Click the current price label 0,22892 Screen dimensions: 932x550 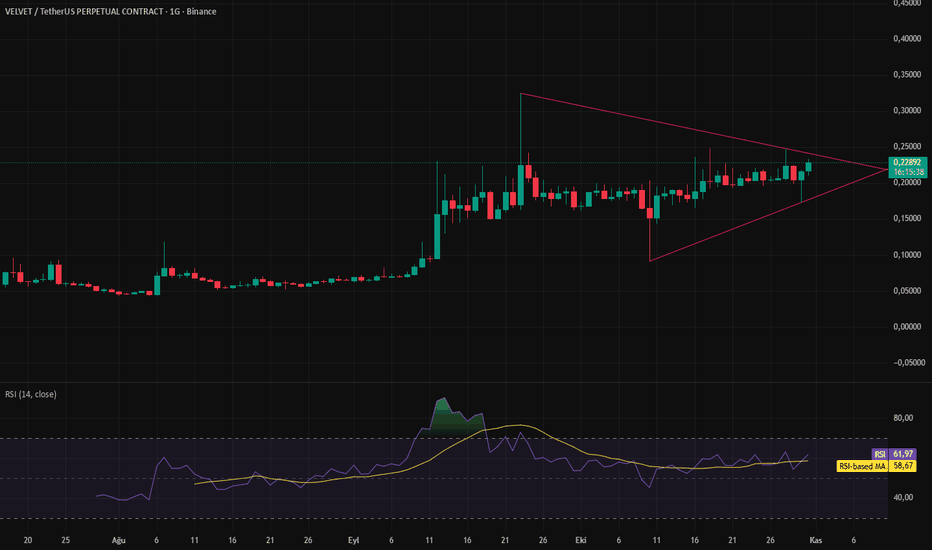pyautogui.click(x=907, y=162)
